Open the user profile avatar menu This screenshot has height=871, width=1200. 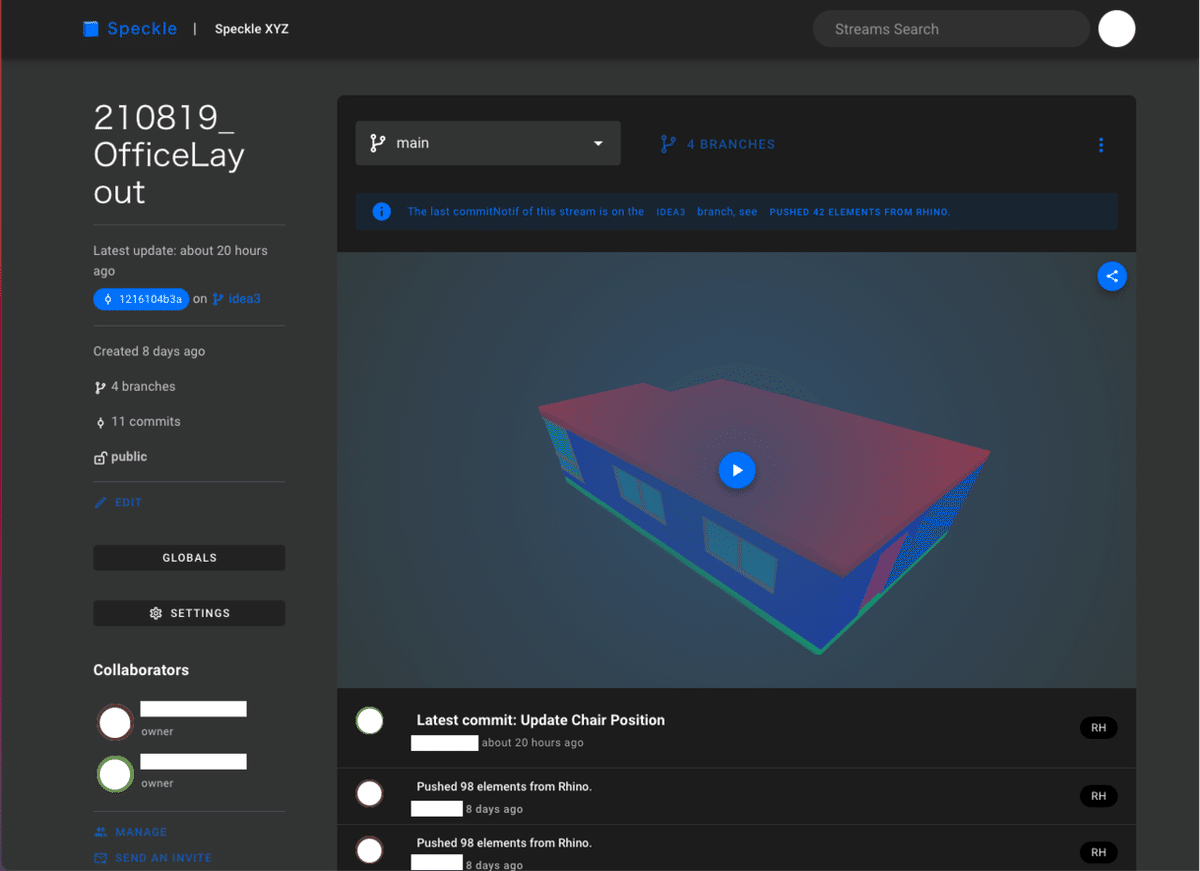click(1117, 29)
